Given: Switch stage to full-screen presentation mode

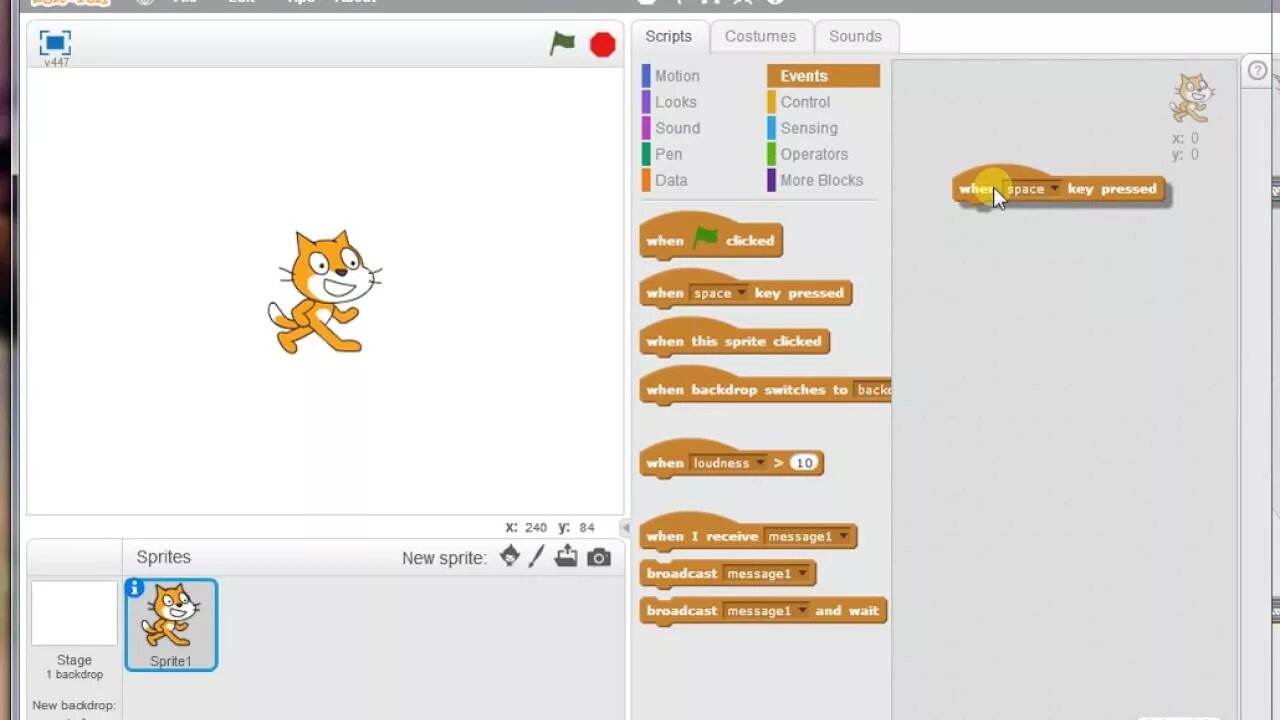Looking at the screenshot, I should click(x=55, y=43).
